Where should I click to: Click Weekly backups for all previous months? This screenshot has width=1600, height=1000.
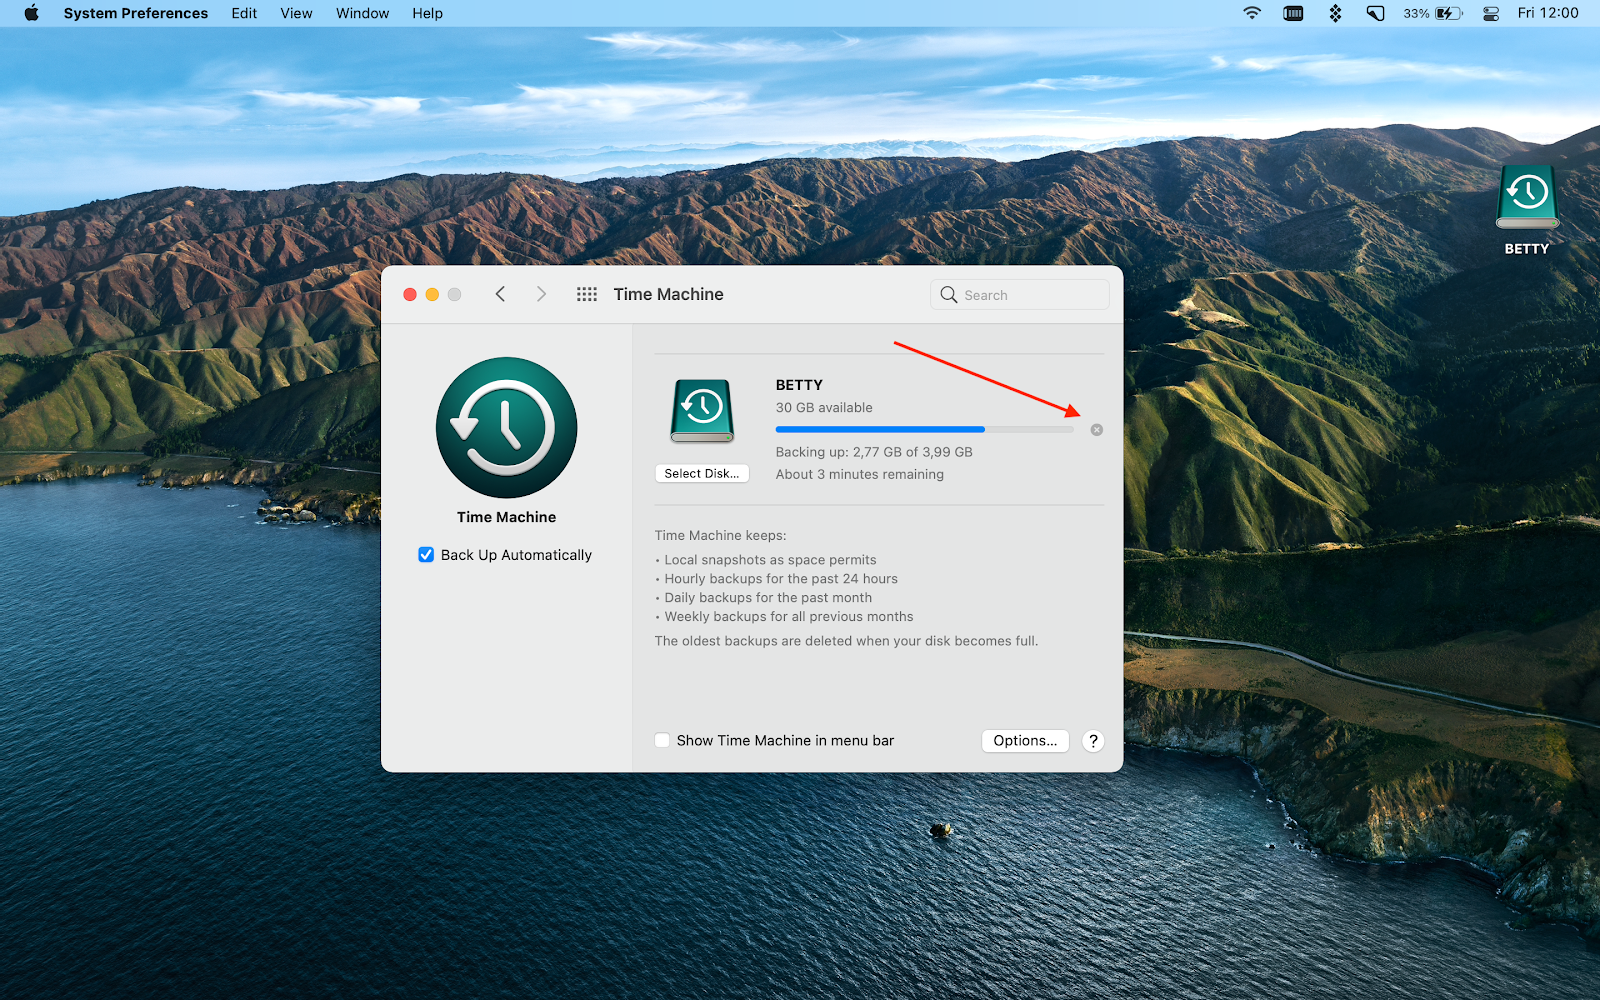(x=789, y=617)
